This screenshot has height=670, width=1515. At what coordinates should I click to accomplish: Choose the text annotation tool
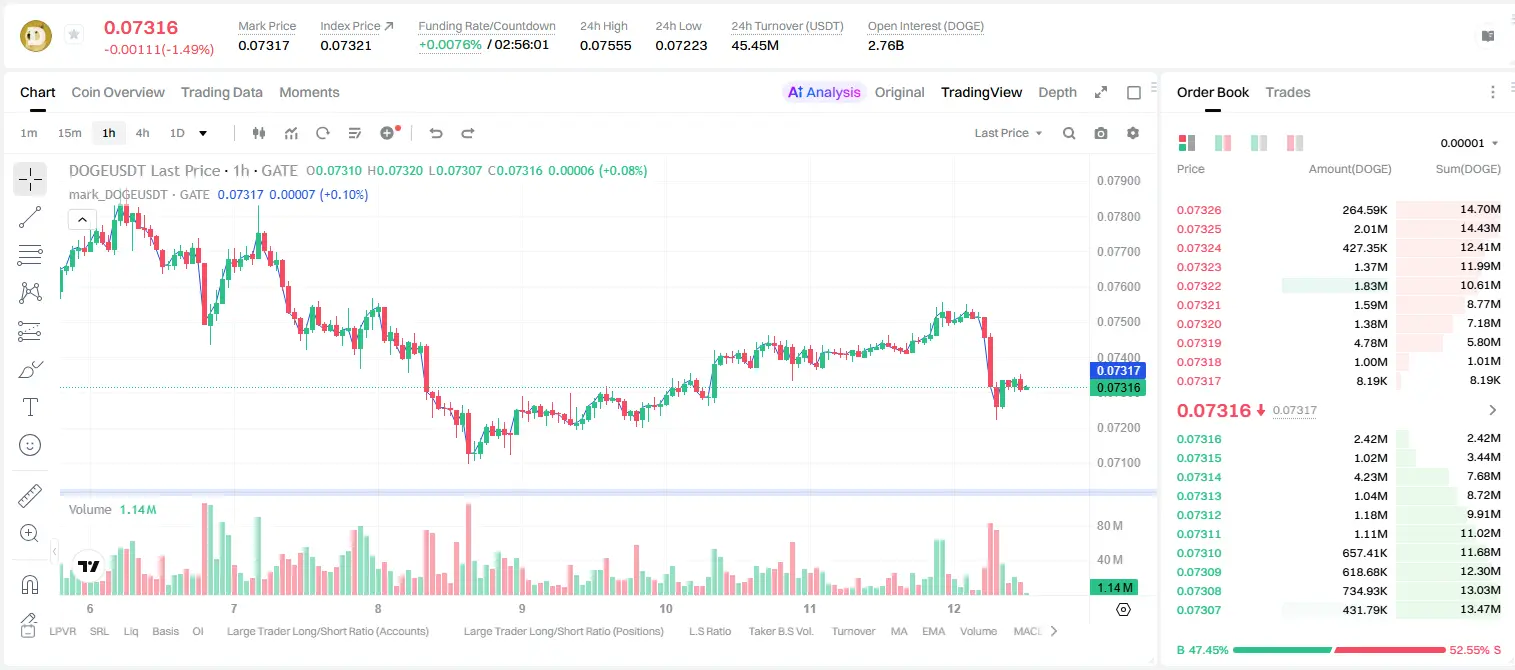click(x=30, y=407)
